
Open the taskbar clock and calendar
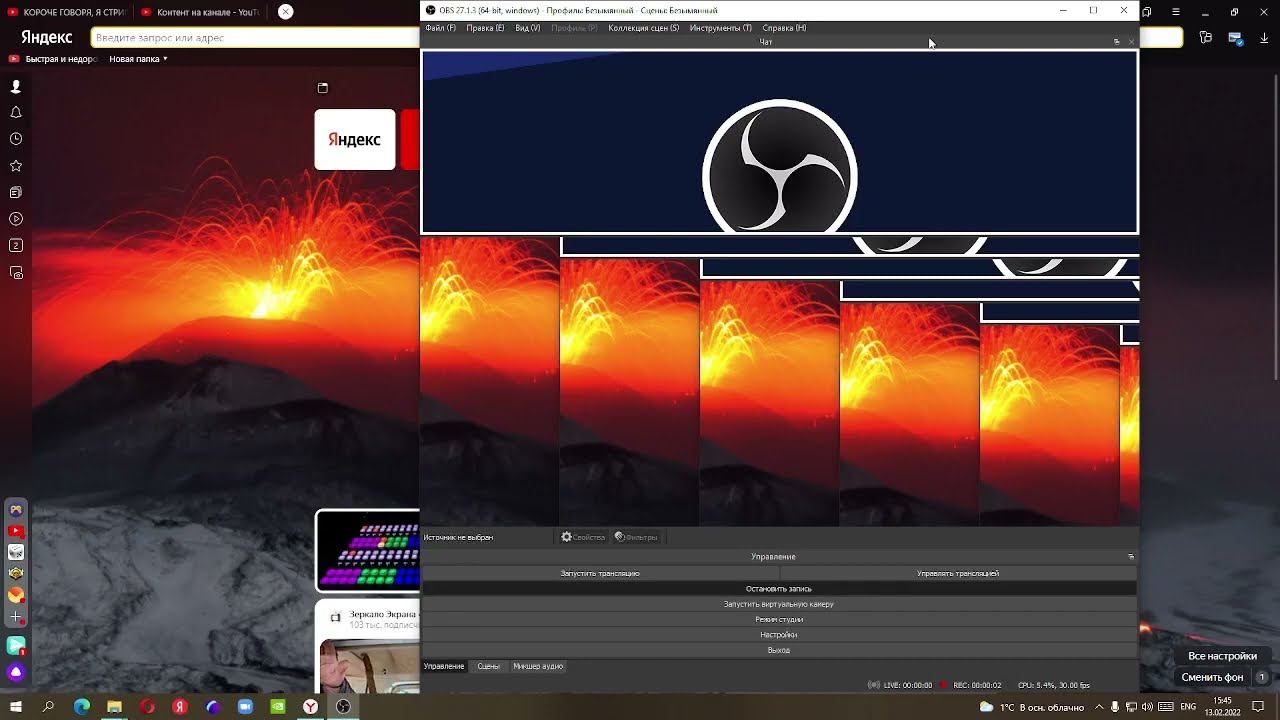1222,707
